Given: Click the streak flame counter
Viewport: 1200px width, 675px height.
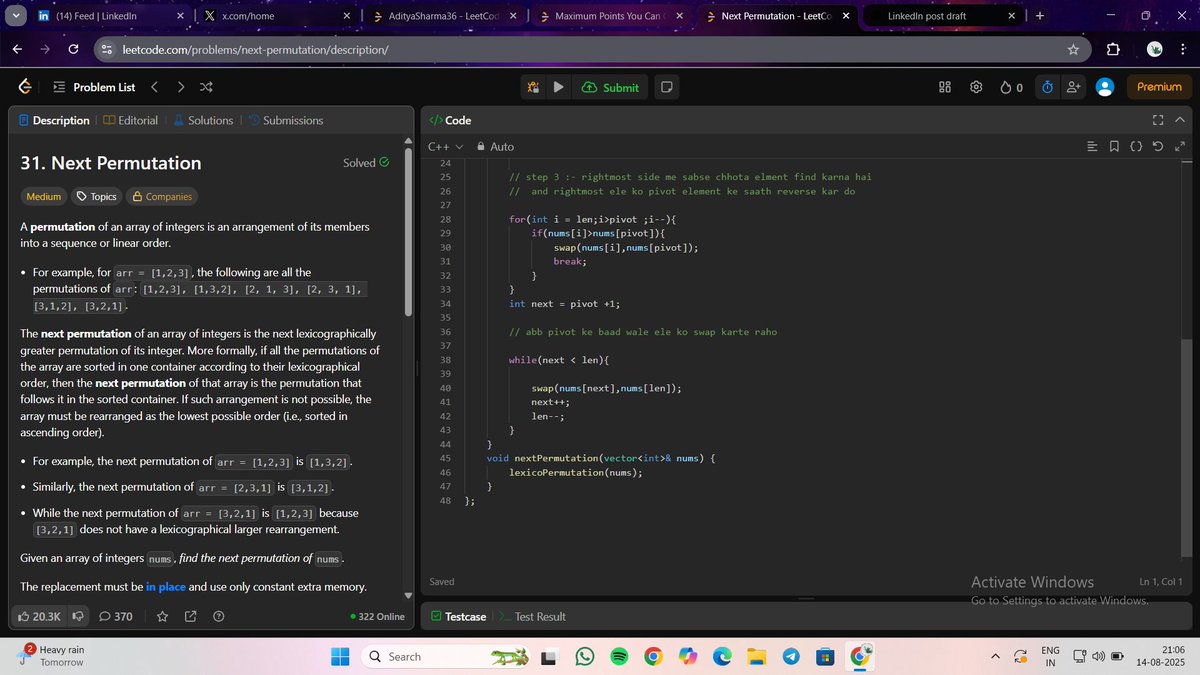Looking at the screenshot, I should pos(1011,87).
